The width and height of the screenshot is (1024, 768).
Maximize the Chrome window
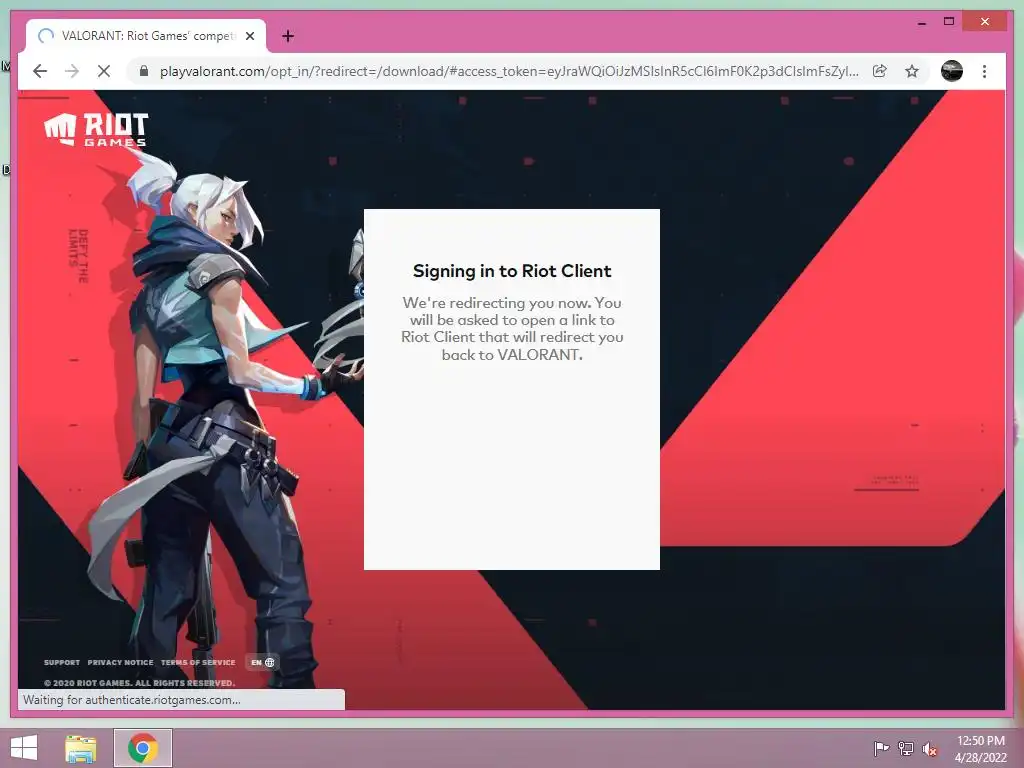[x=949, y=22]
